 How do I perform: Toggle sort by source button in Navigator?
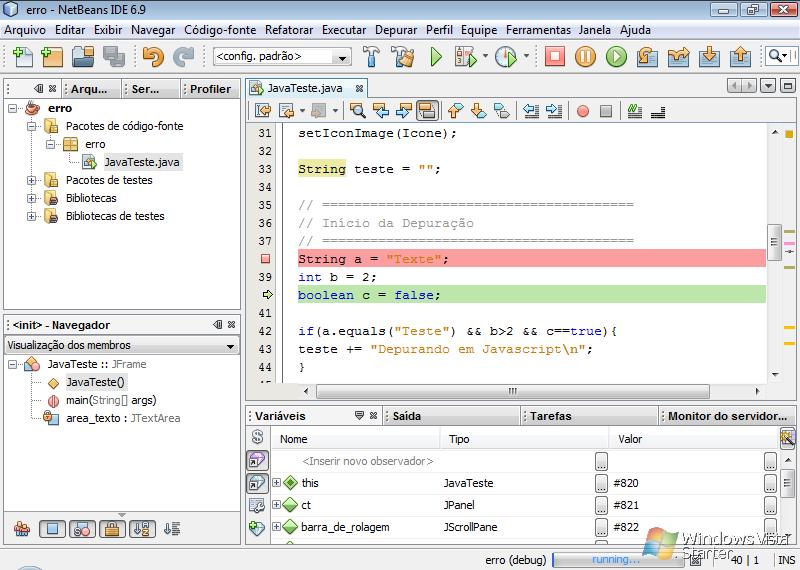[172, 529]
